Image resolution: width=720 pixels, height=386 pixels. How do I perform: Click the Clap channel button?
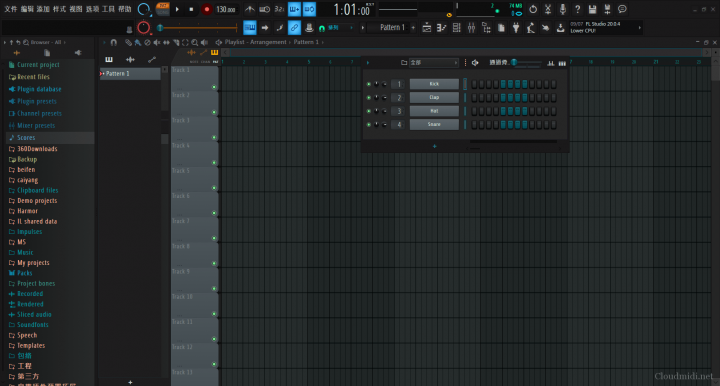tap(434, 97)
